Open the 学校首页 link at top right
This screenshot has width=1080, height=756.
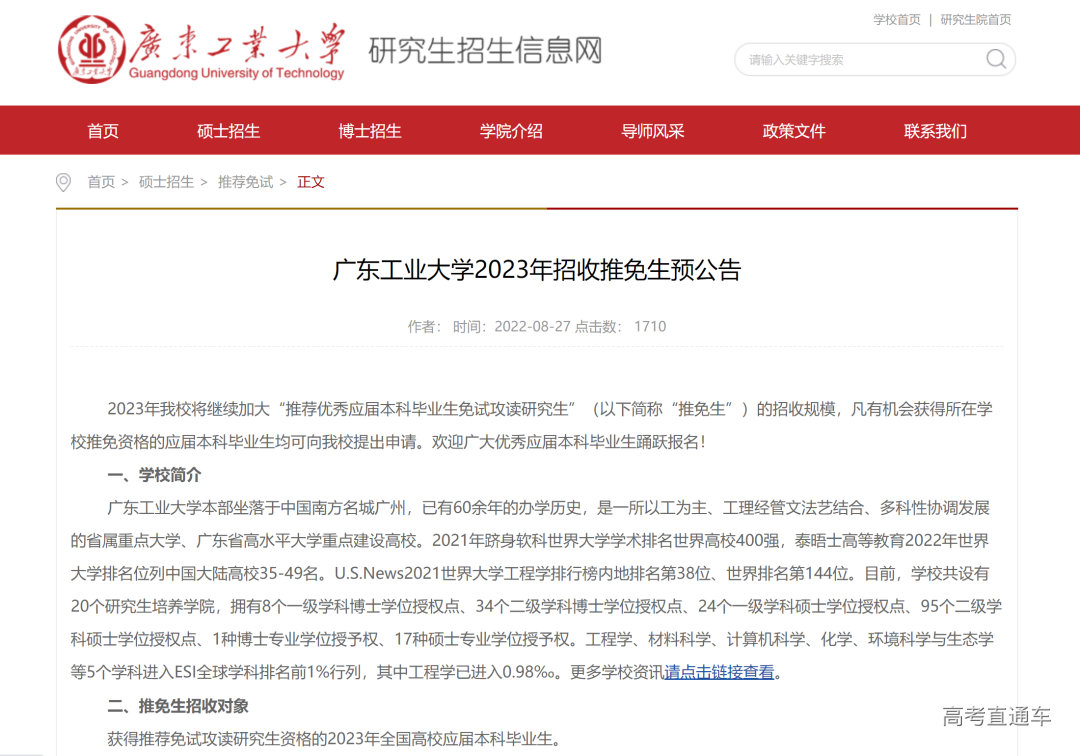[x=897, y=19]
